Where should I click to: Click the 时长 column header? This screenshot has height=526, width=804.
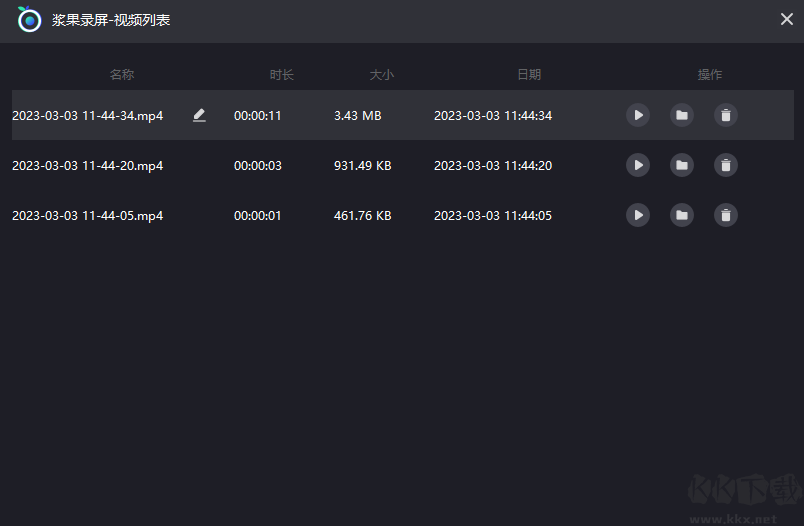click(x=282, y=75)
